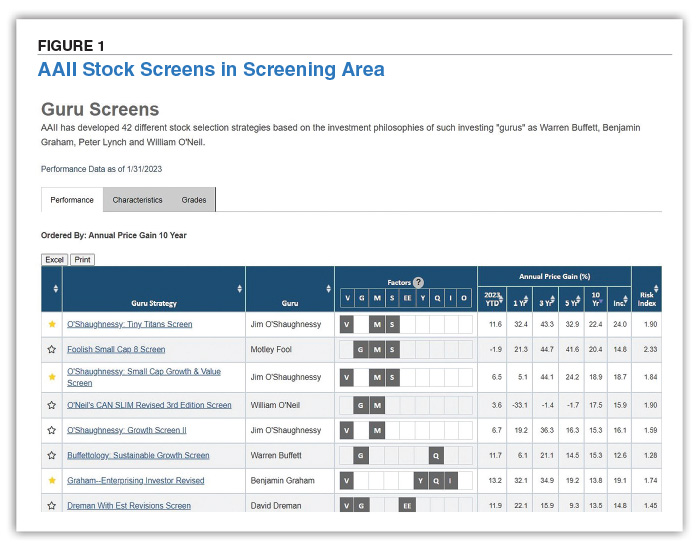Select the M factor header box
Screen dimensions: 700x548
pyautogui.click(x=377, y=298)
